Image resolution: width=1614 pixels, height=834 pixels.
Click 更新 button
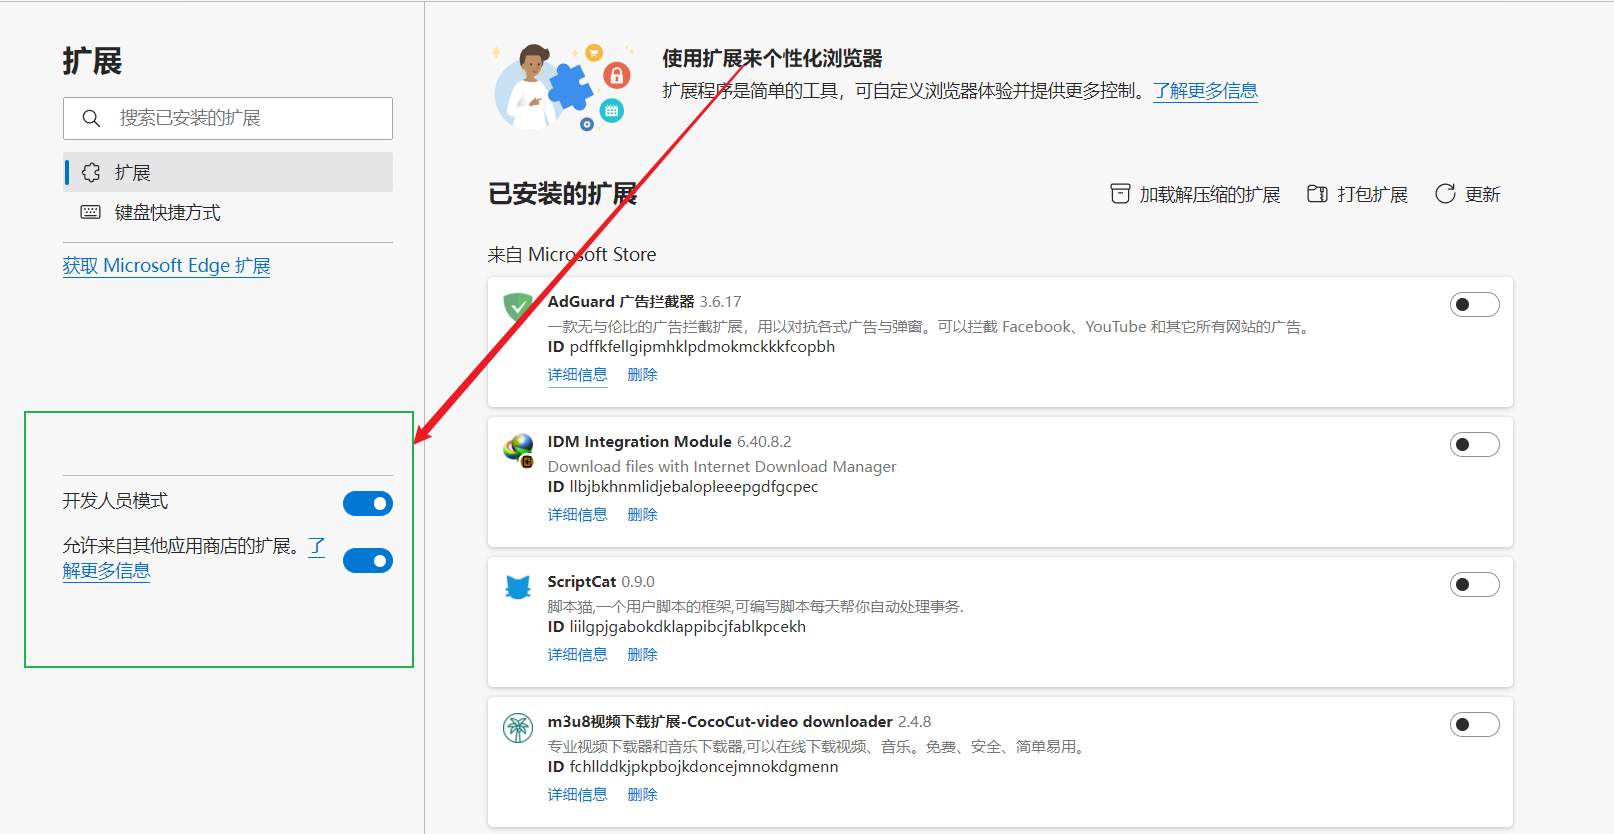coord(1468,194)
